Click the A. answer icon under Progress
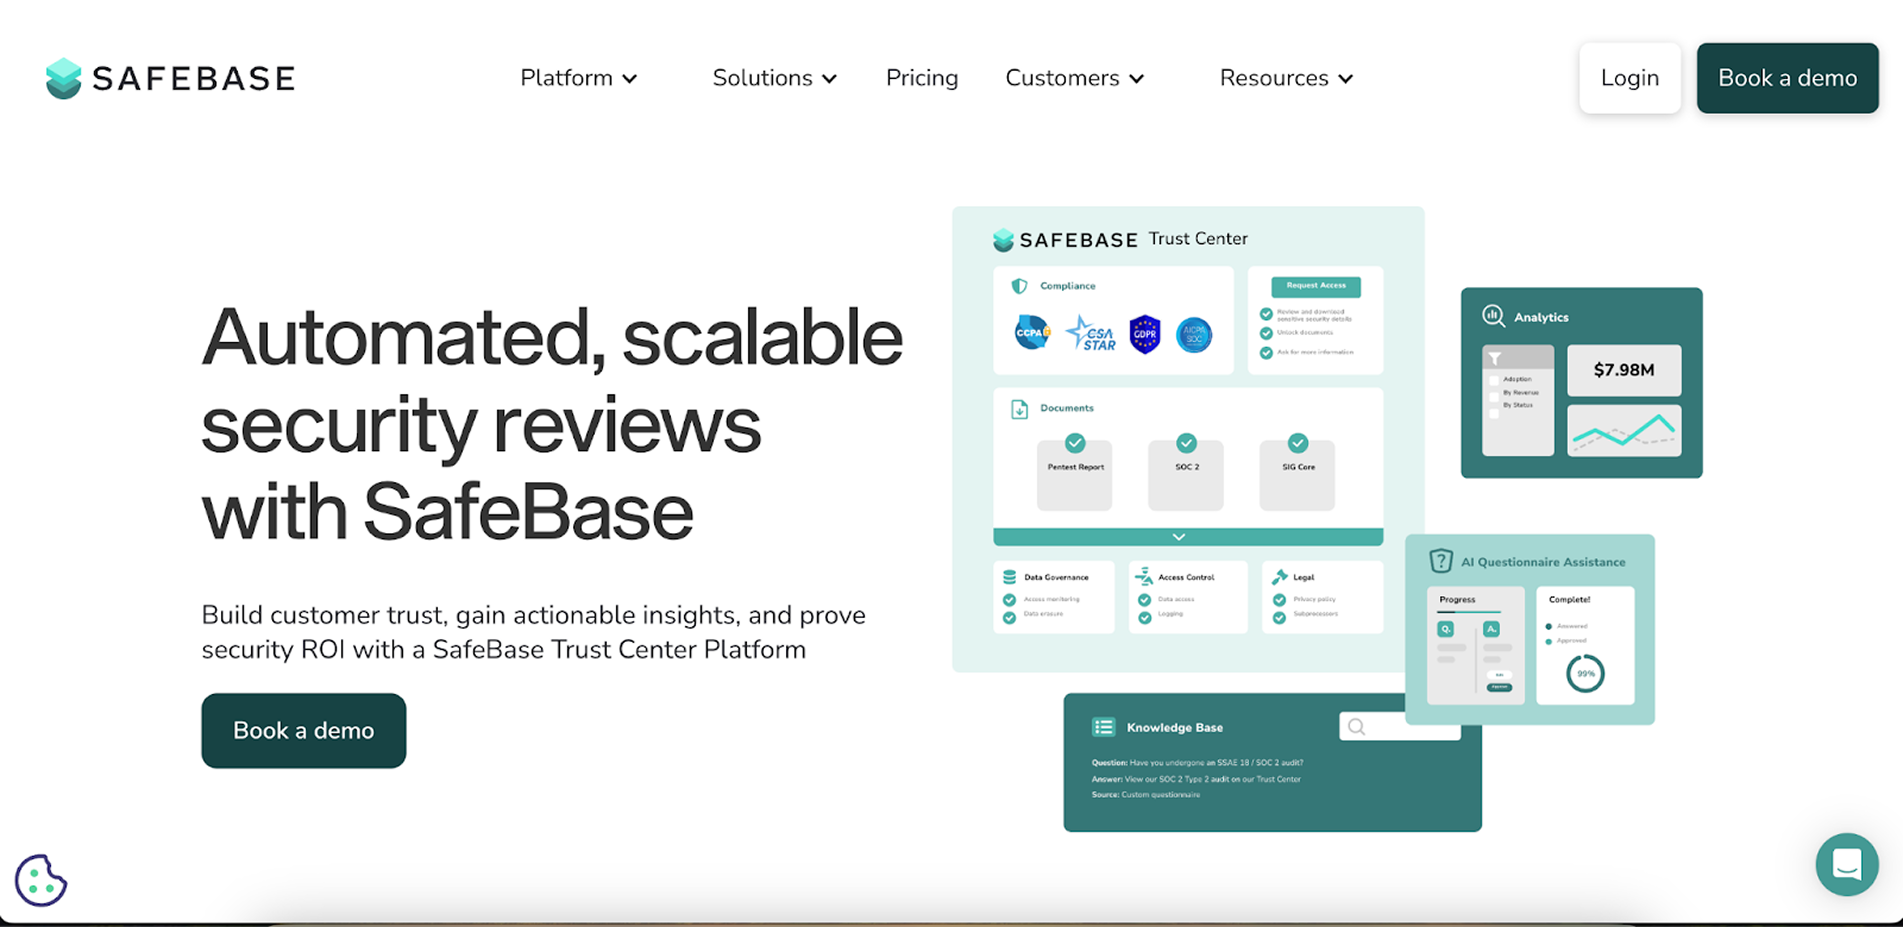Viewport: 1903px width, 930px height. (x=1491, y=629)
